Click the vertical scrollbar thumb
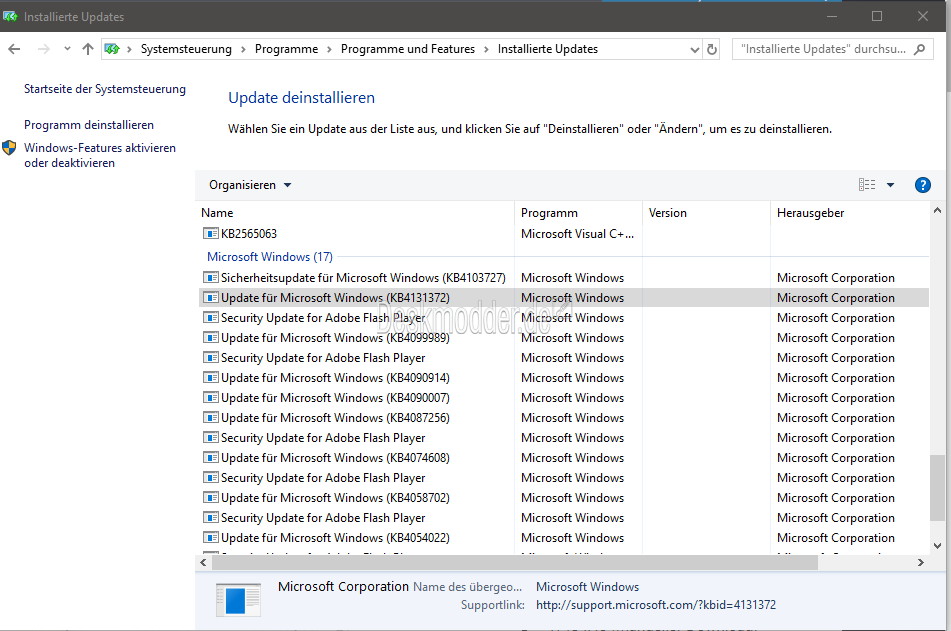The height and width of the screenshot is (631, 951). 937,488
